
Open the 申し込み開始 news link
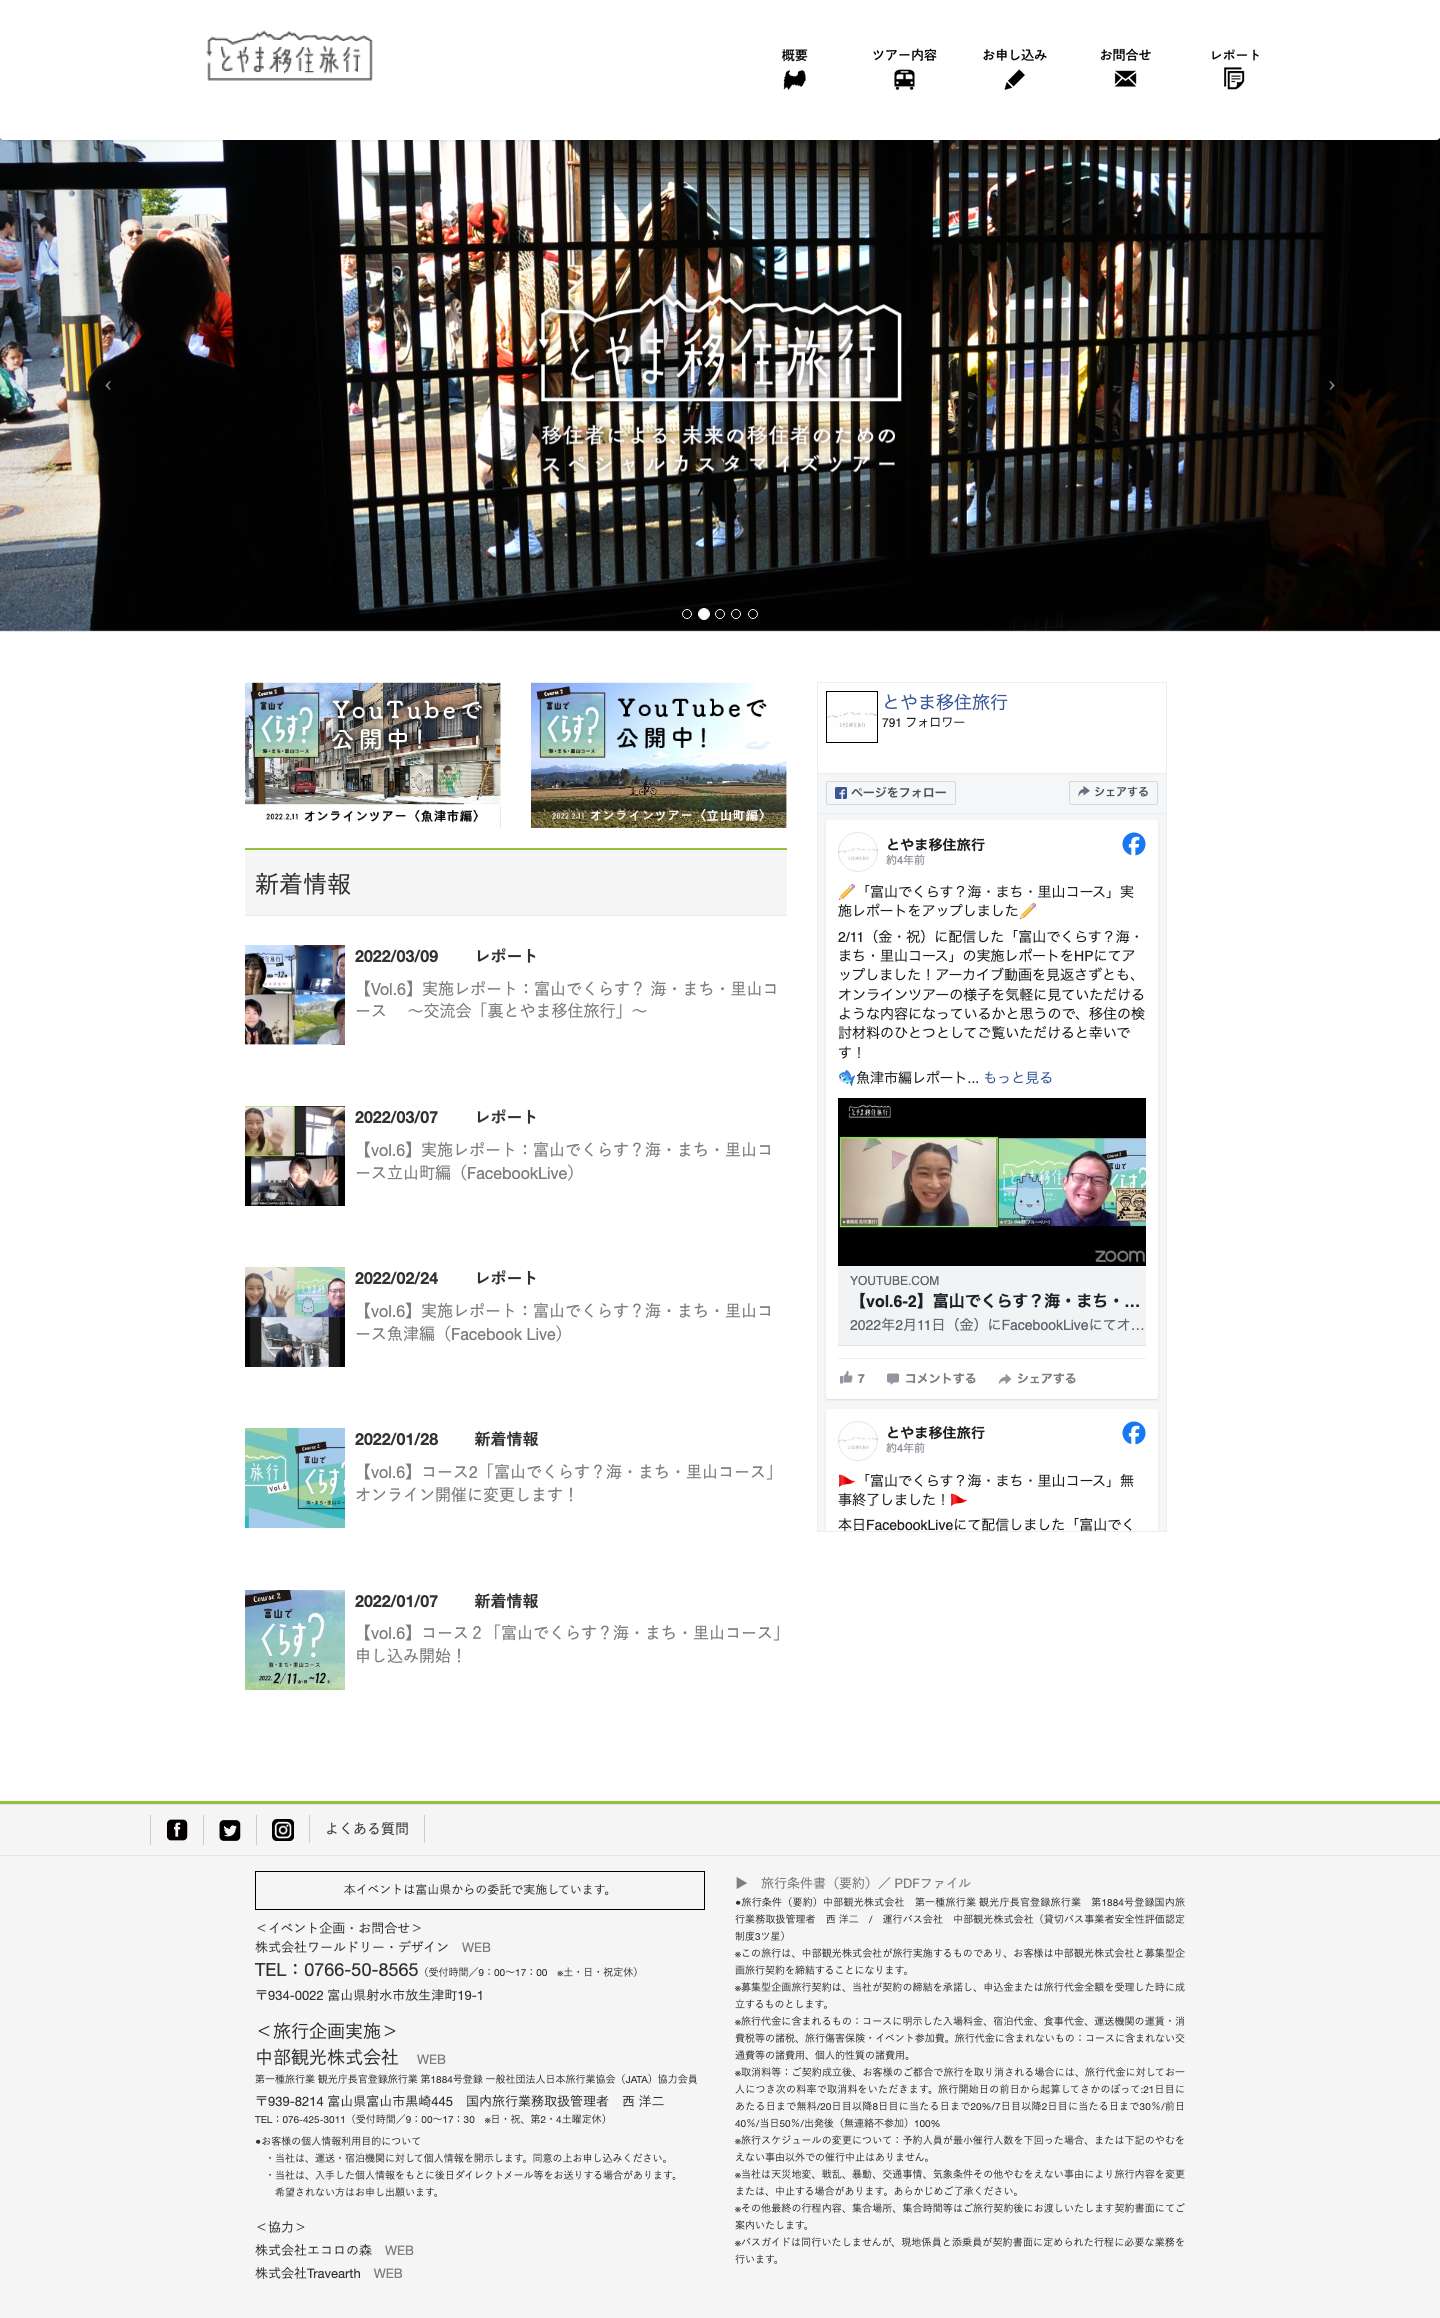point(568,1644)
